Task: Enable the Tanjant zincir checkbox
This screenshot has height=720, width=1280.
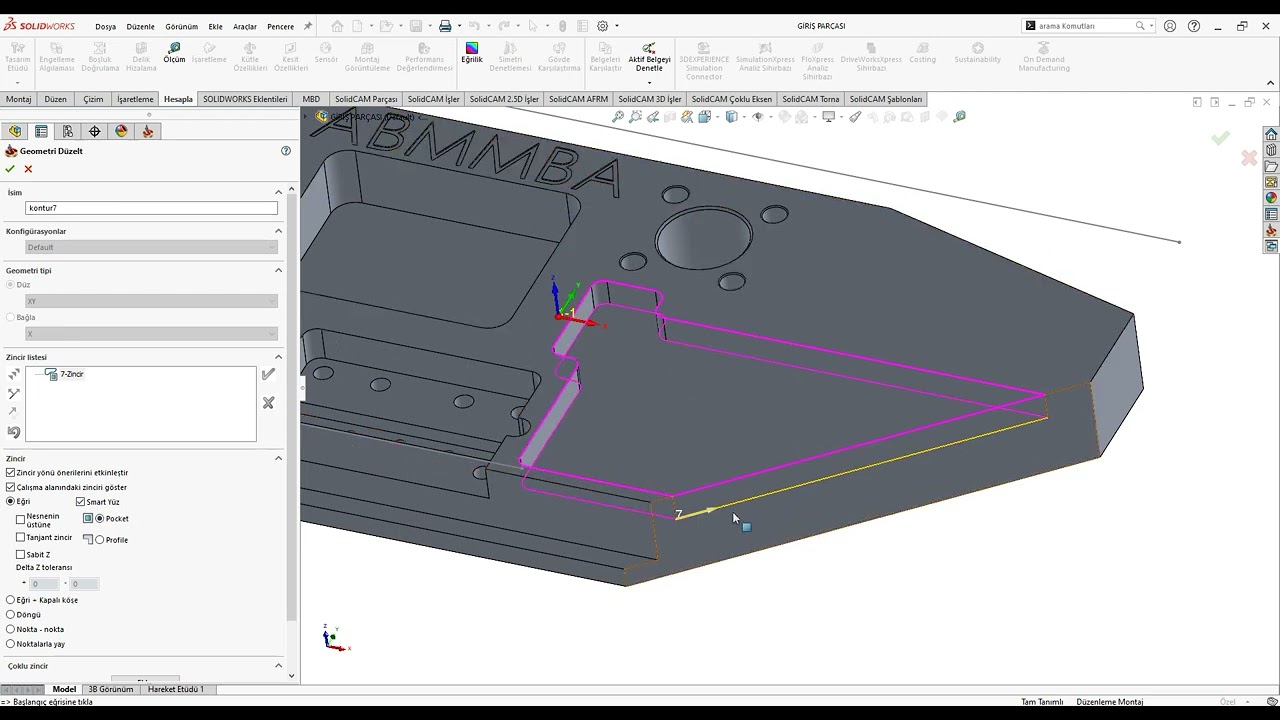Action: tap(21, 538)
